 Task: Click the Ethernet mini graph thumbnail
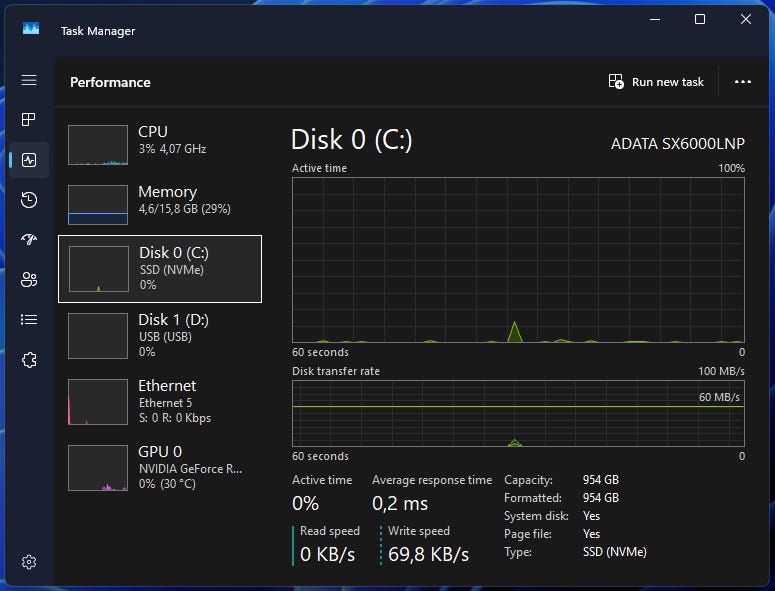(x=98, y=402)
